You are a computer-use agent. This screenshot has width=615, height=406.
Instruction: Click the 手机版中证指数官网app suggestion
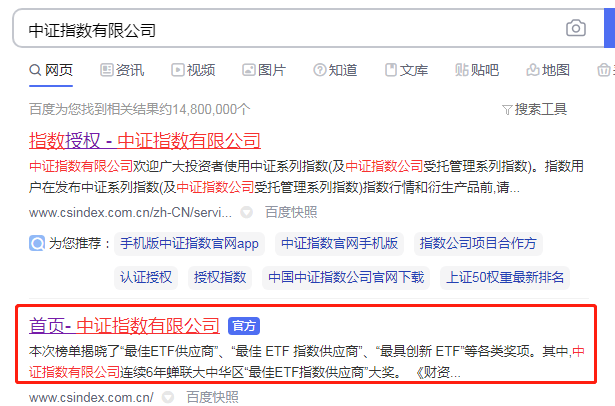tap(189, 243)
